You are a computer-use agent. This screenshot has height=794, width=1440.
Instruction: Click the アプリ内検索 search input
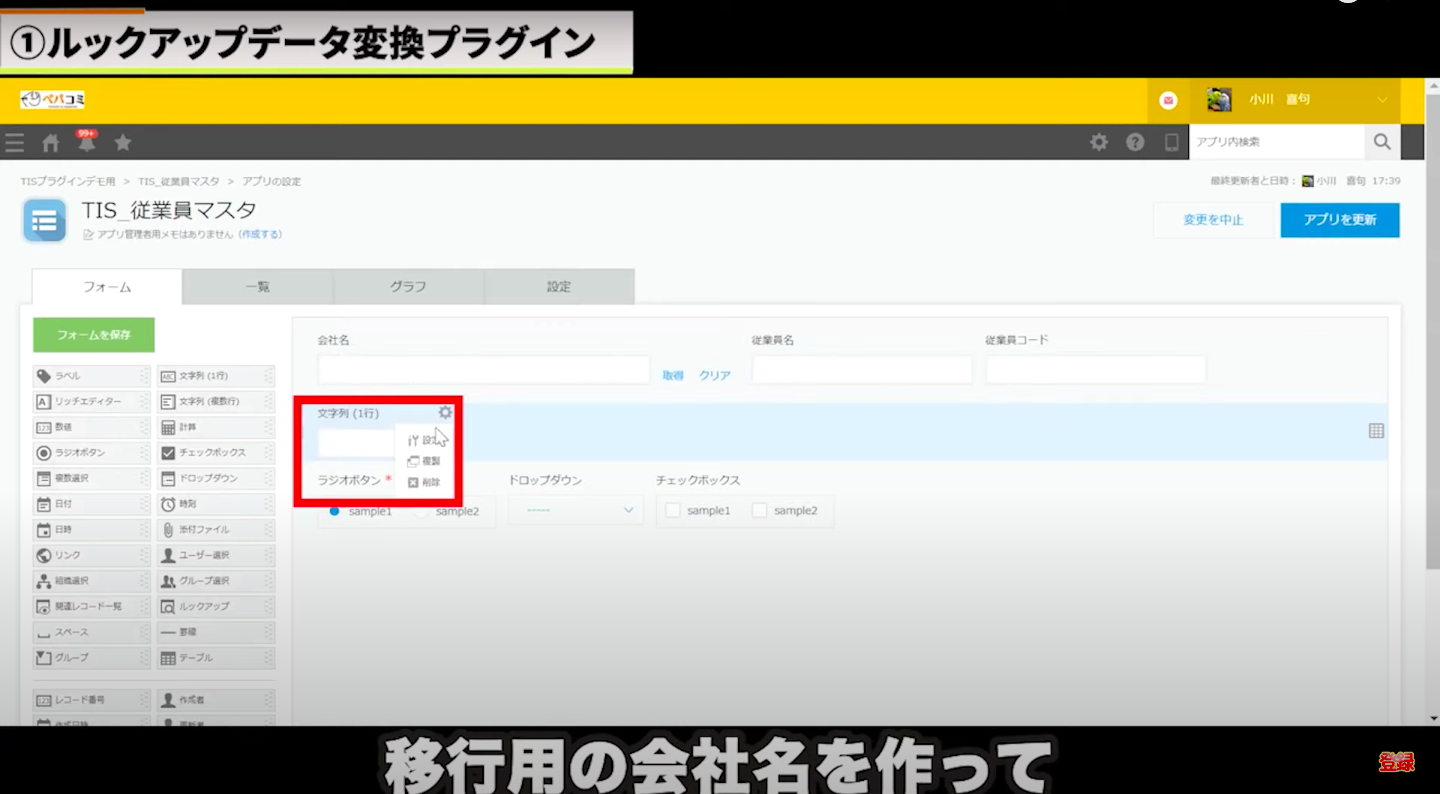(1276, 142)
